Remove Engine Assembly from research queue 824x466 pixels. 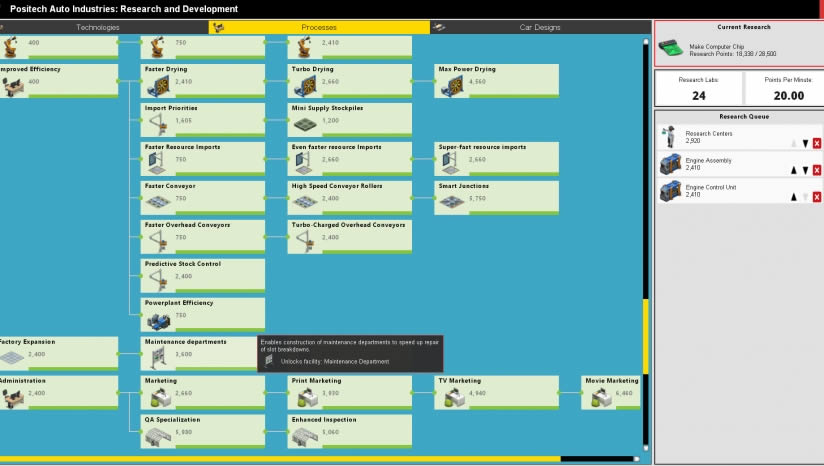click(x=817, y=170)
